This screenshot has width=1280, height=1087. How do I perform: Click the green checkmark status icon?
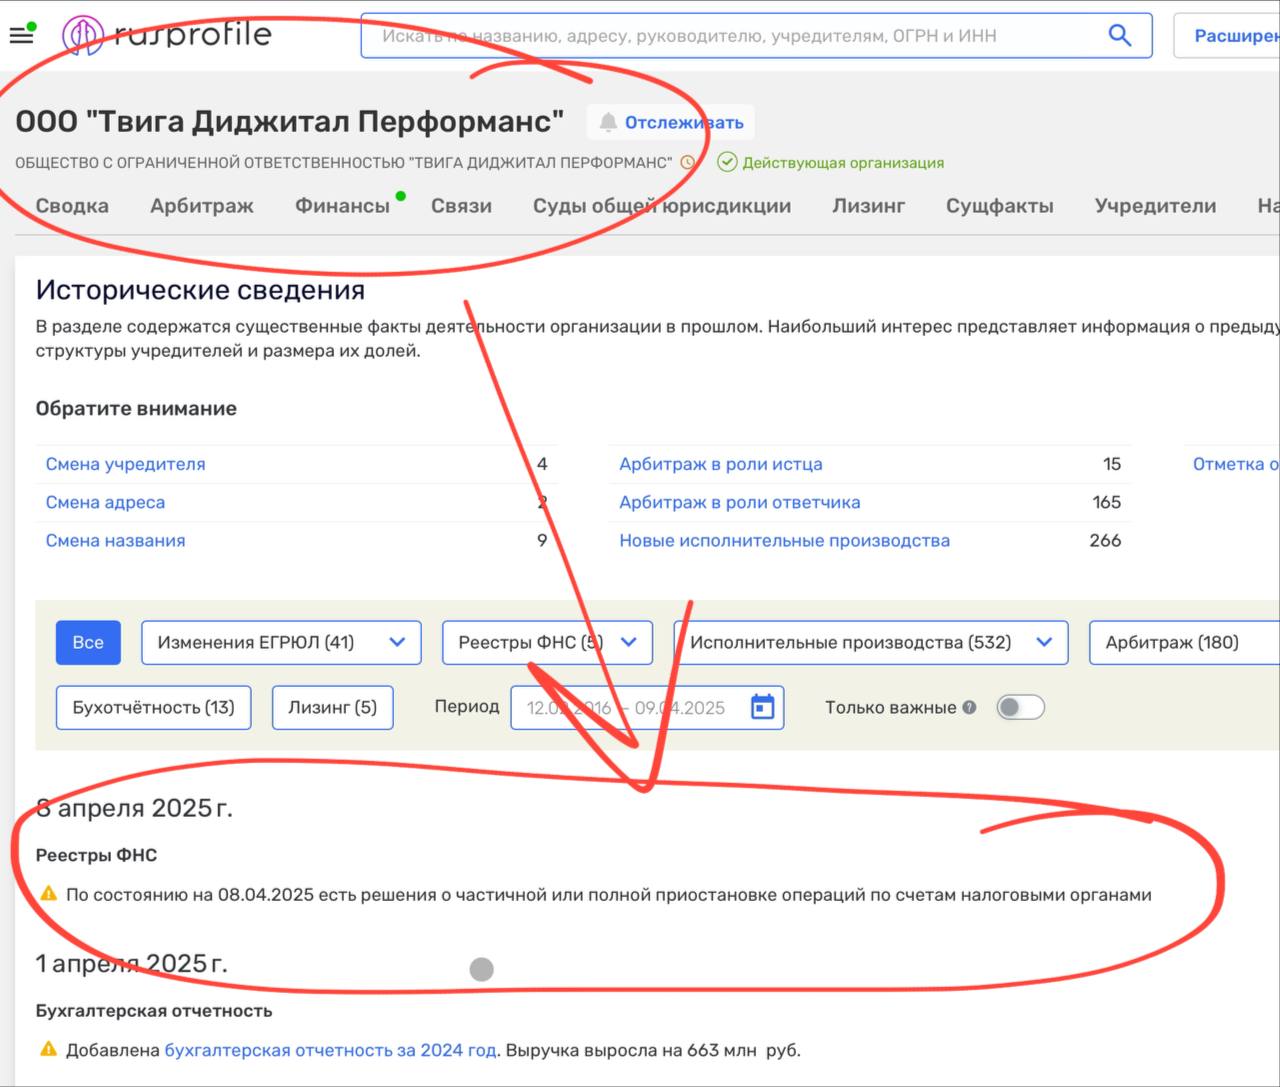point(727,162)
